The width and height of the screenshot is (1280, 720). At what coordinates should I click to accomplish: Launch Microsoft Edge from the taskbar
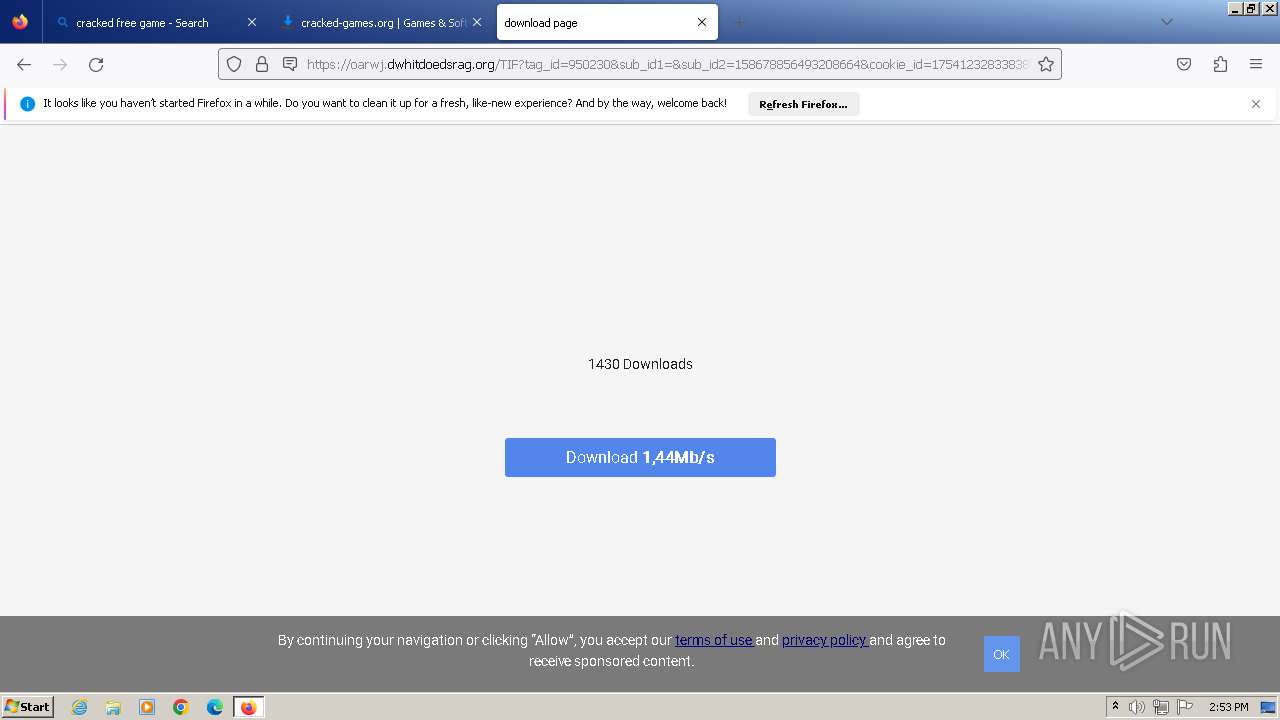tap(215, 707)
